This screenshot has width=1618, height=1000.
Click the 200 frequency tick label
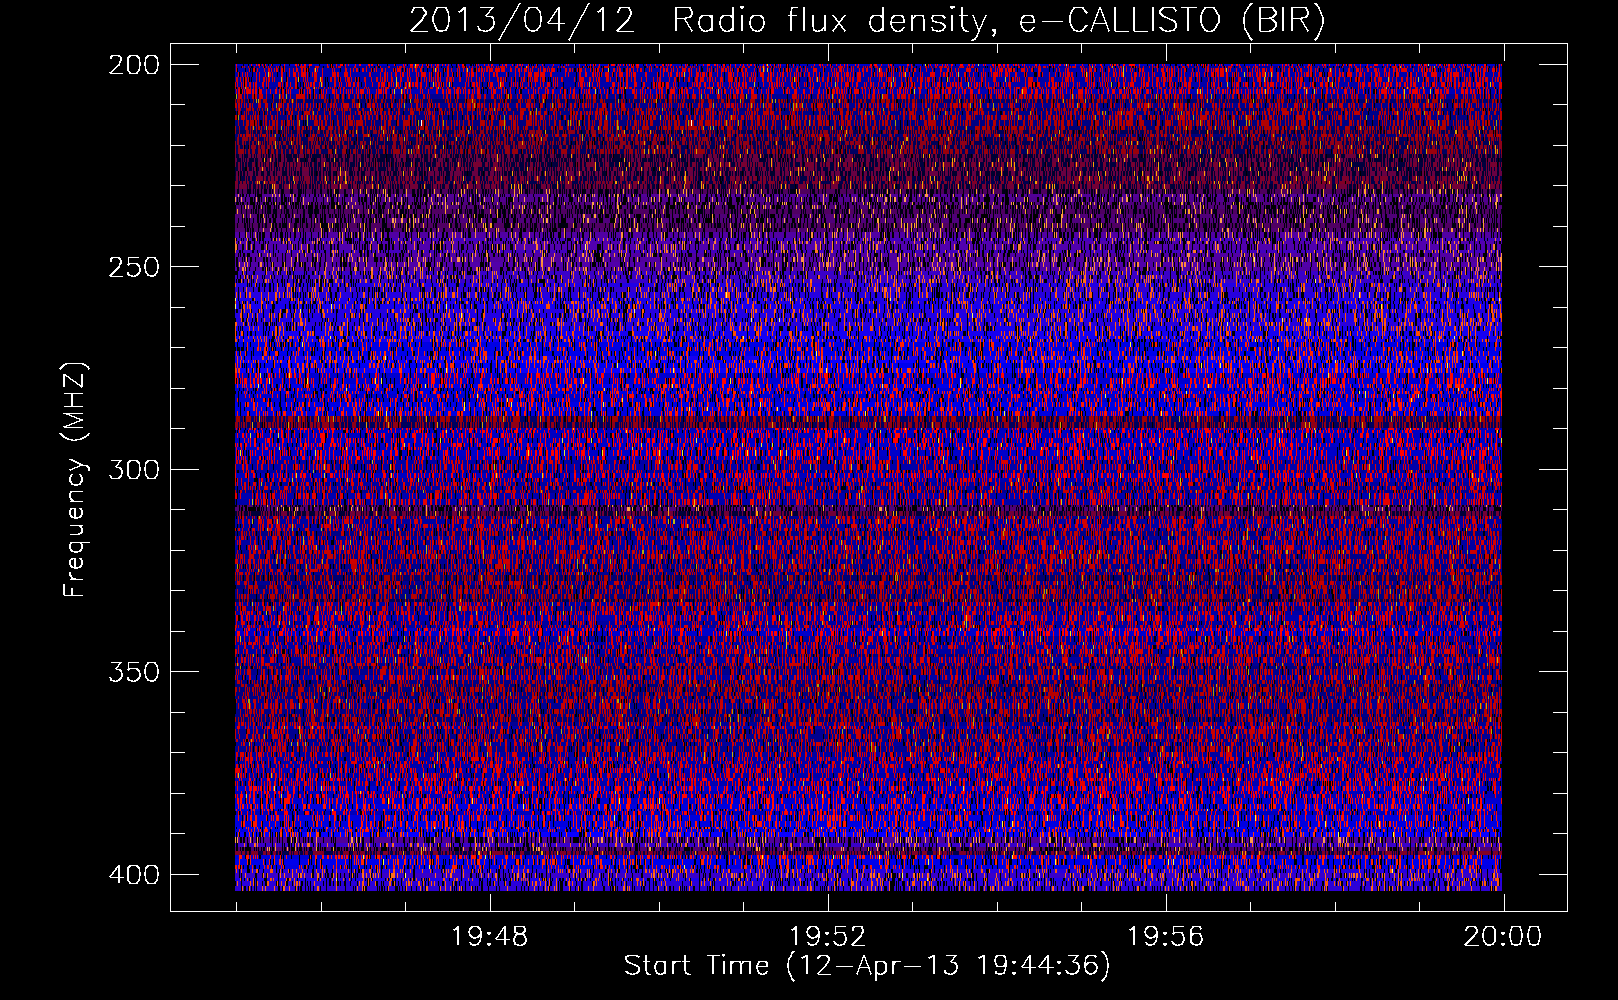pyautogui.click(x=133, y=64)
